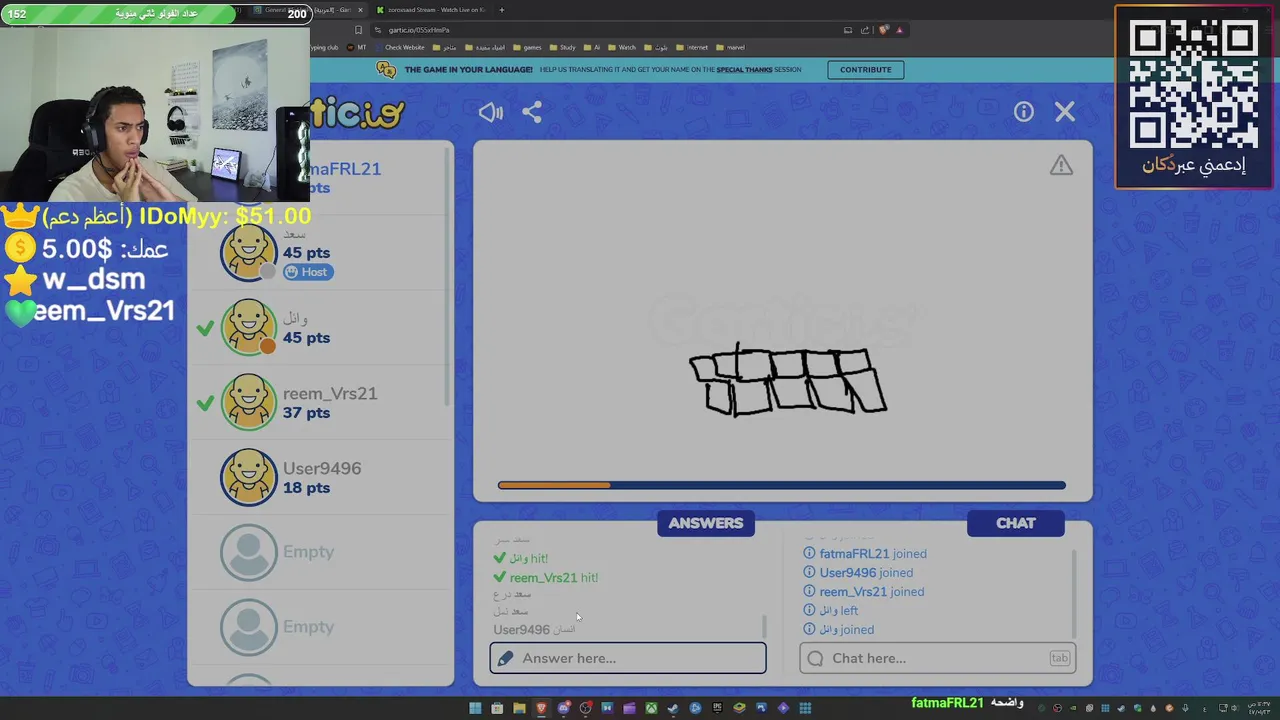Open the 'Ai' bookmarks folder
The image size is (1280, 720).
(592, 47)
